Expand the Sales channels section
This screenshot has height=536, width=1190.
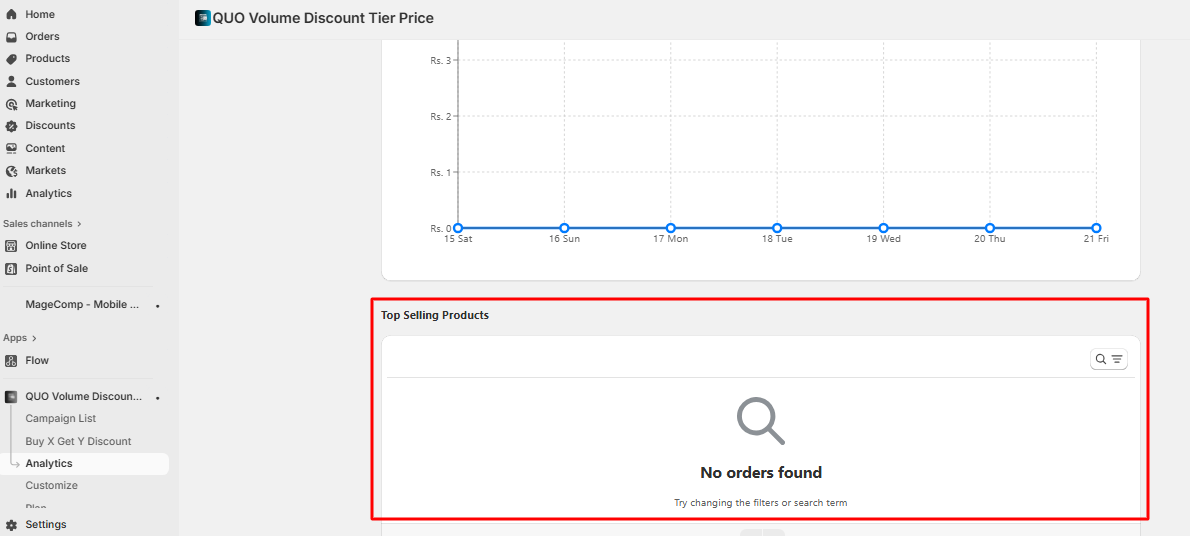pyautogui.click(x=79, y=224)
